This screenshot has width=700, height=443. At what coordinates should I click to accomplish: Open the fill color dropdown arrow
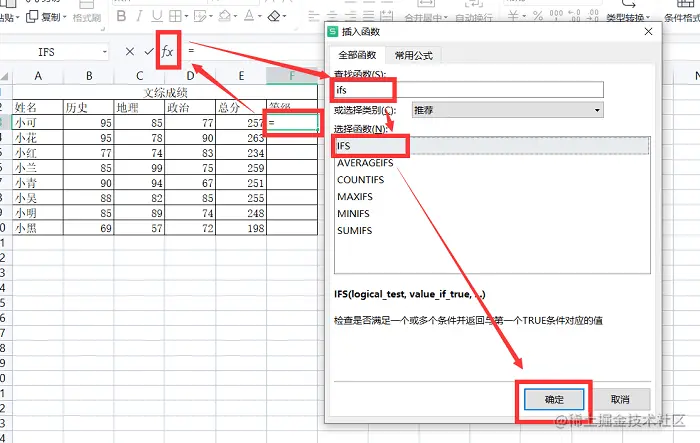pyautogui.click(x=235, y=17)
